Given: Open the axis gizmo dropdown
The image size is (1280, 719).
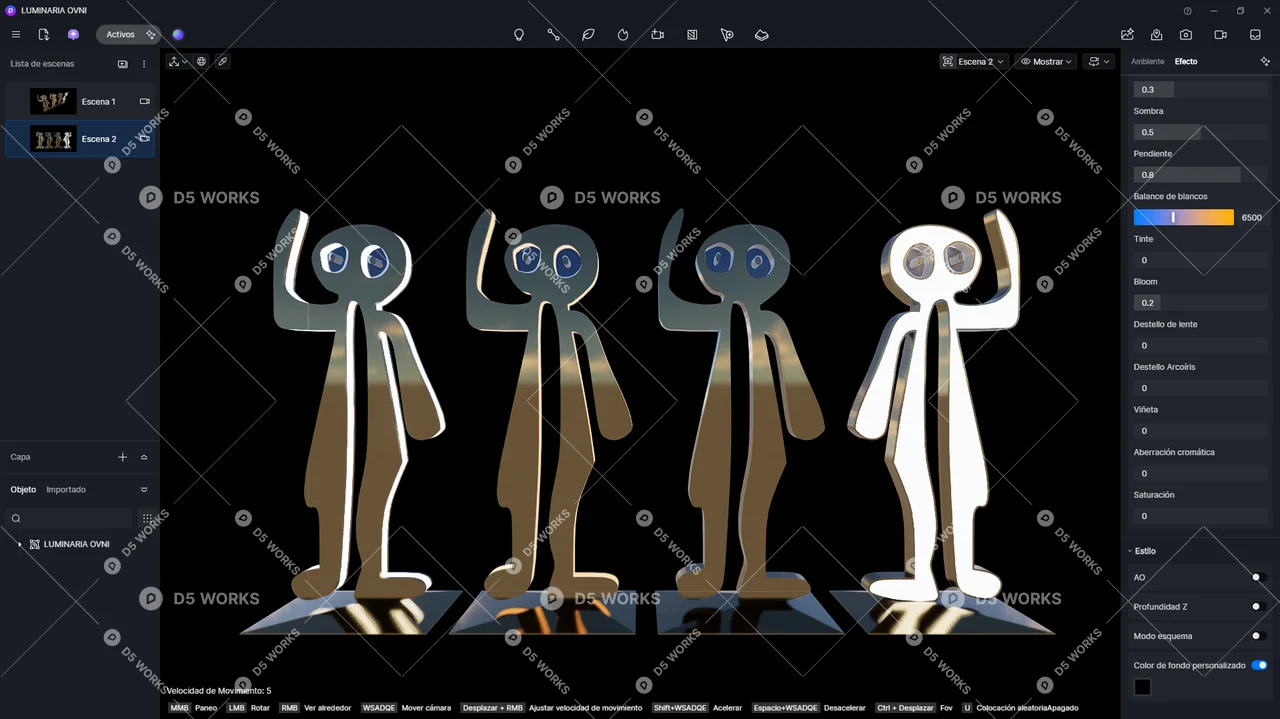Looking at the screenshot, I should 177,61.
